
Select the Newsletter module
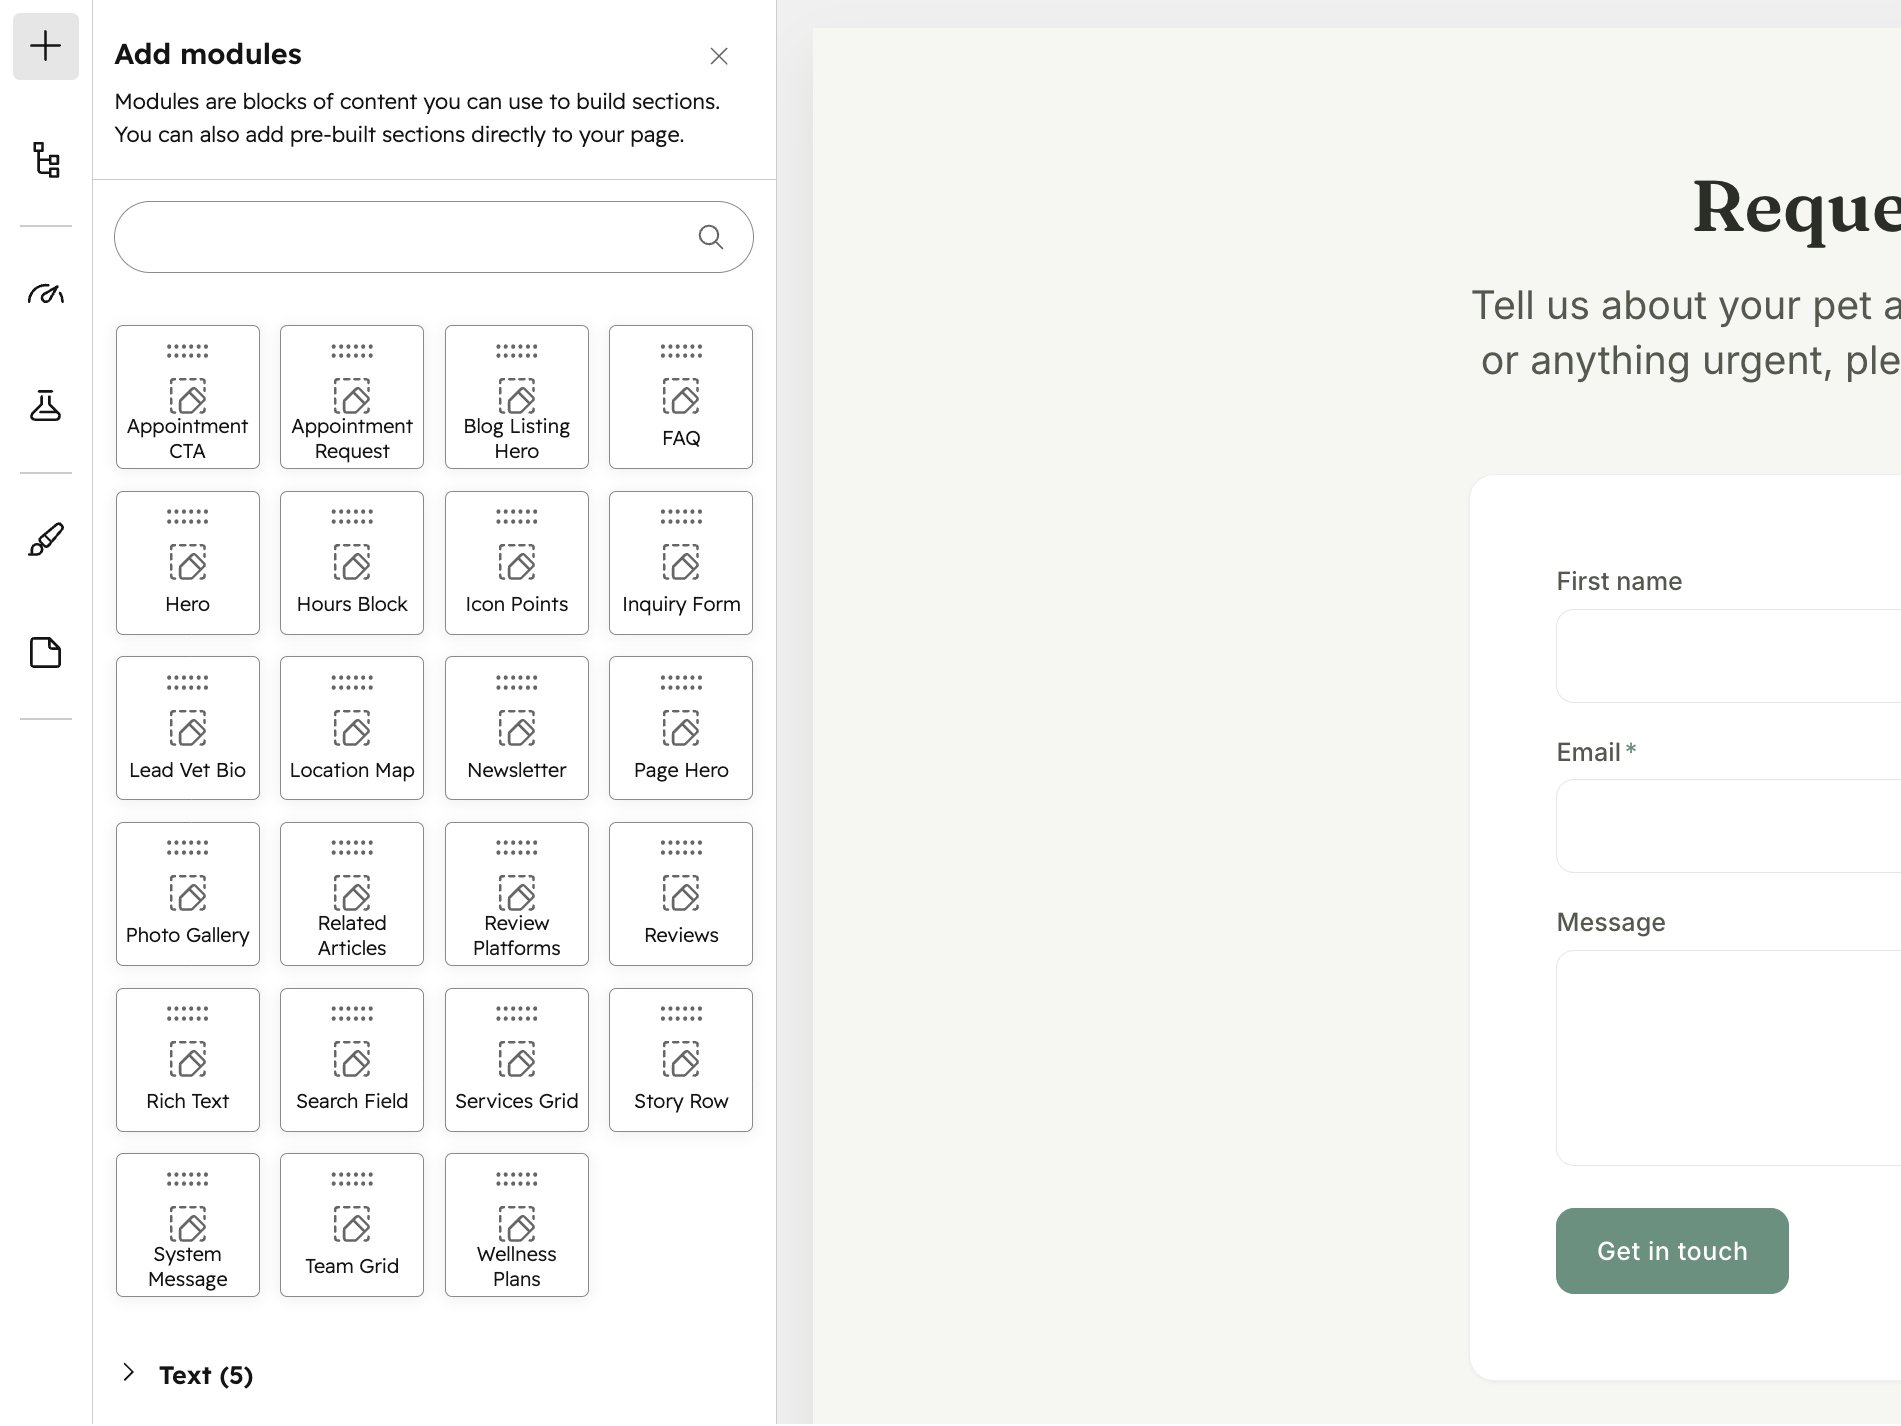pyautogui.click(x=517, y=728)
